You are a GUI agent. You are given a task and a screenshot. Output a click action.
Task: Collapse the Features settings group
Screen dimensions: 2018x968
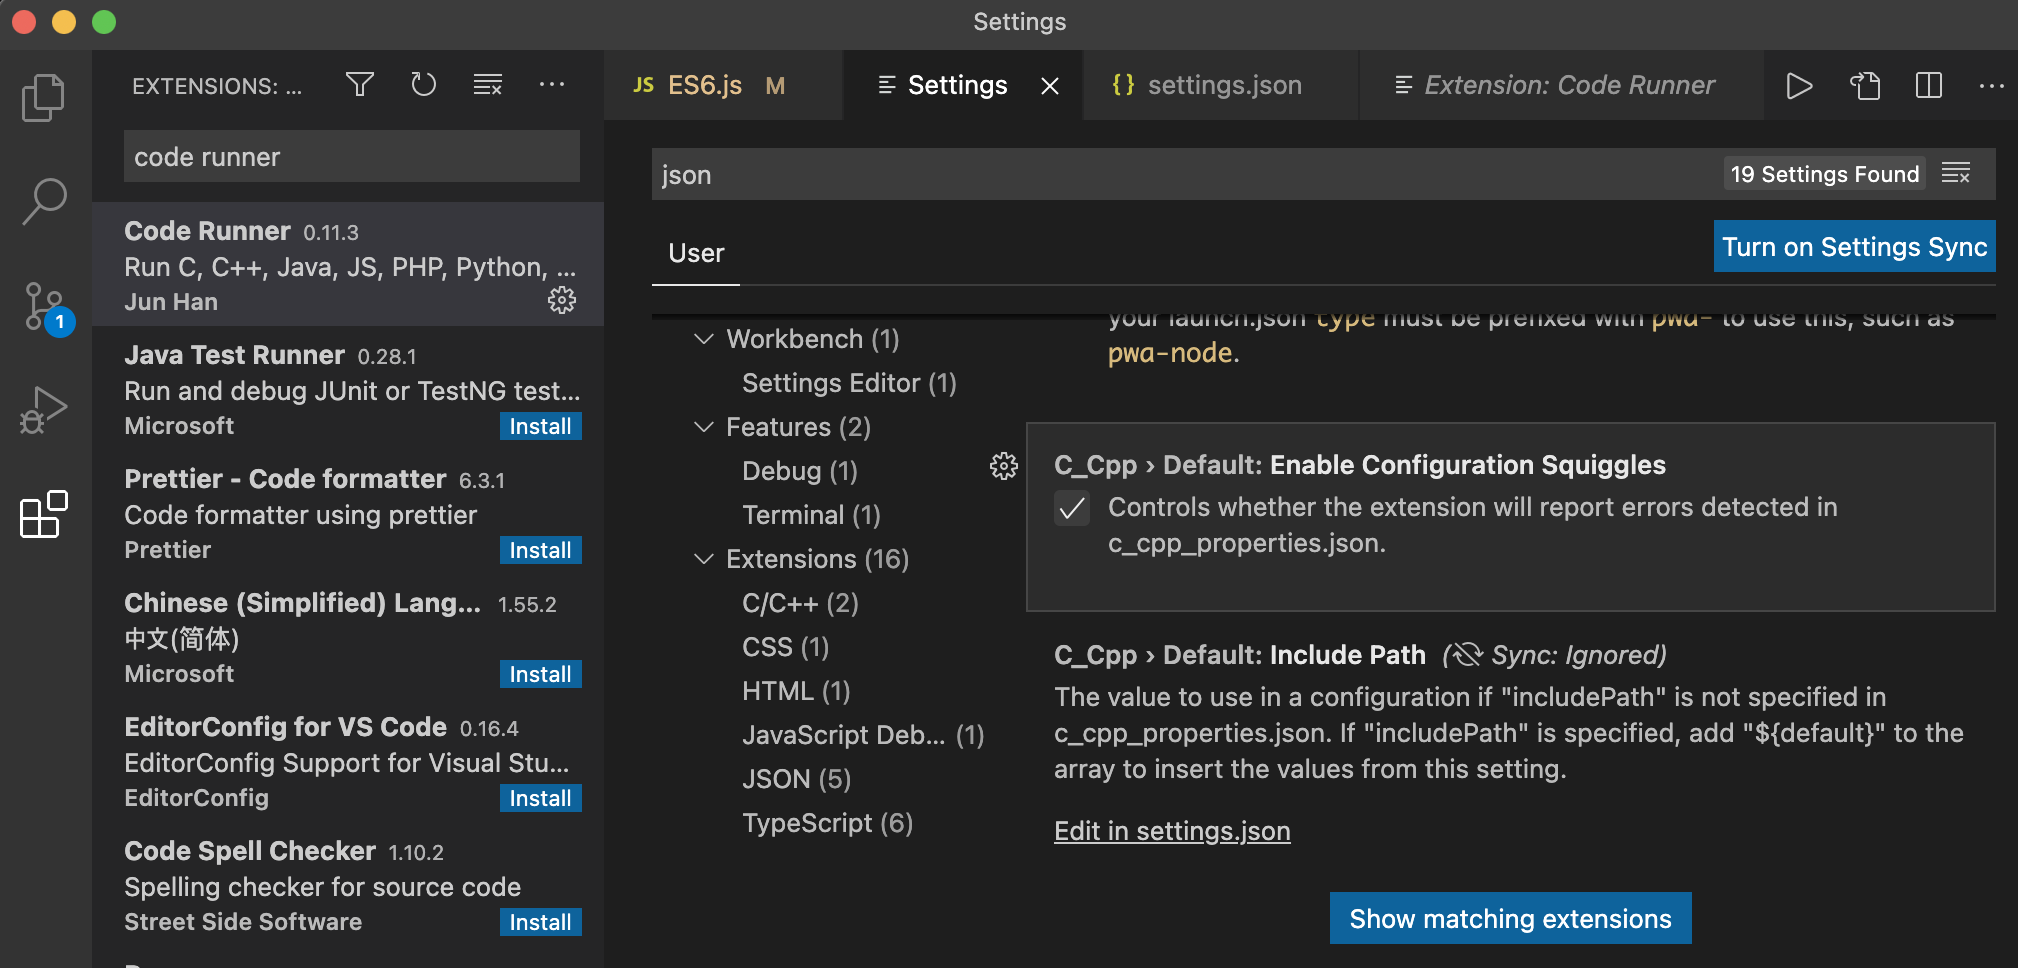point(704,427)
